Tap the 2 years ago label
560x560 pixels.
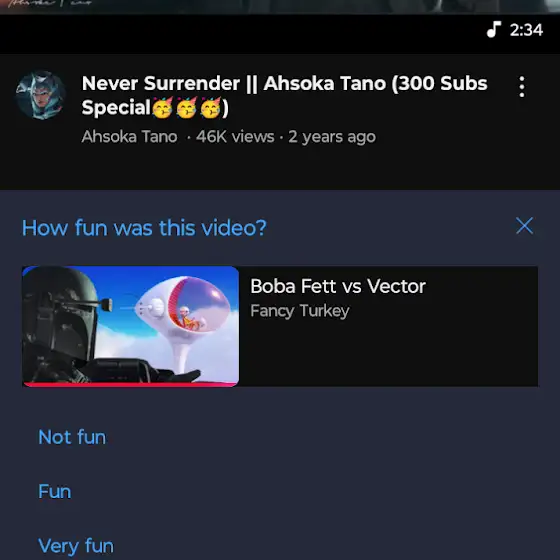pos(332,137)
